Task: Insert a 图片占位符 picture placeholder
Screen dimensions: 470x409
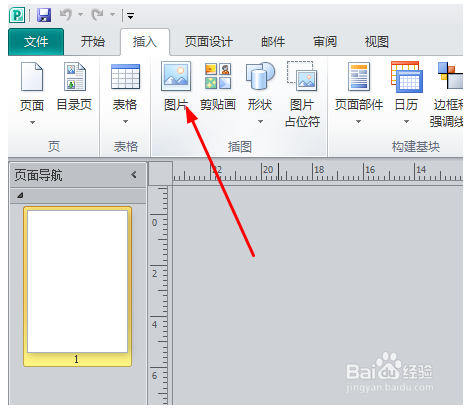Action: (x=302, y=94)
